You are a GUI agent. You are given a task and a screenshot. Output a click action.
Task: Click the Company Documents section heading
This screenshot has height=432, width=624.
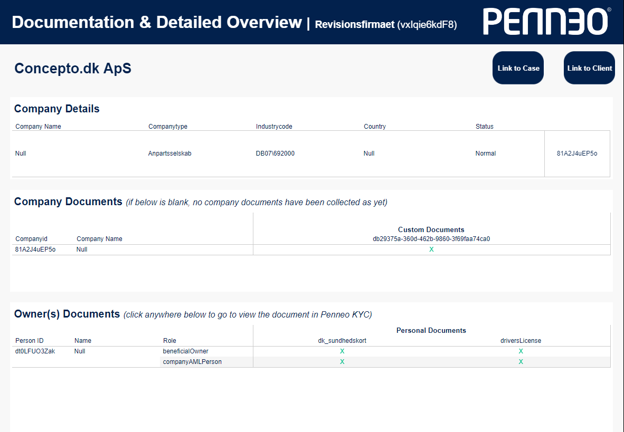pyautogui.click(x=68, y=202)
